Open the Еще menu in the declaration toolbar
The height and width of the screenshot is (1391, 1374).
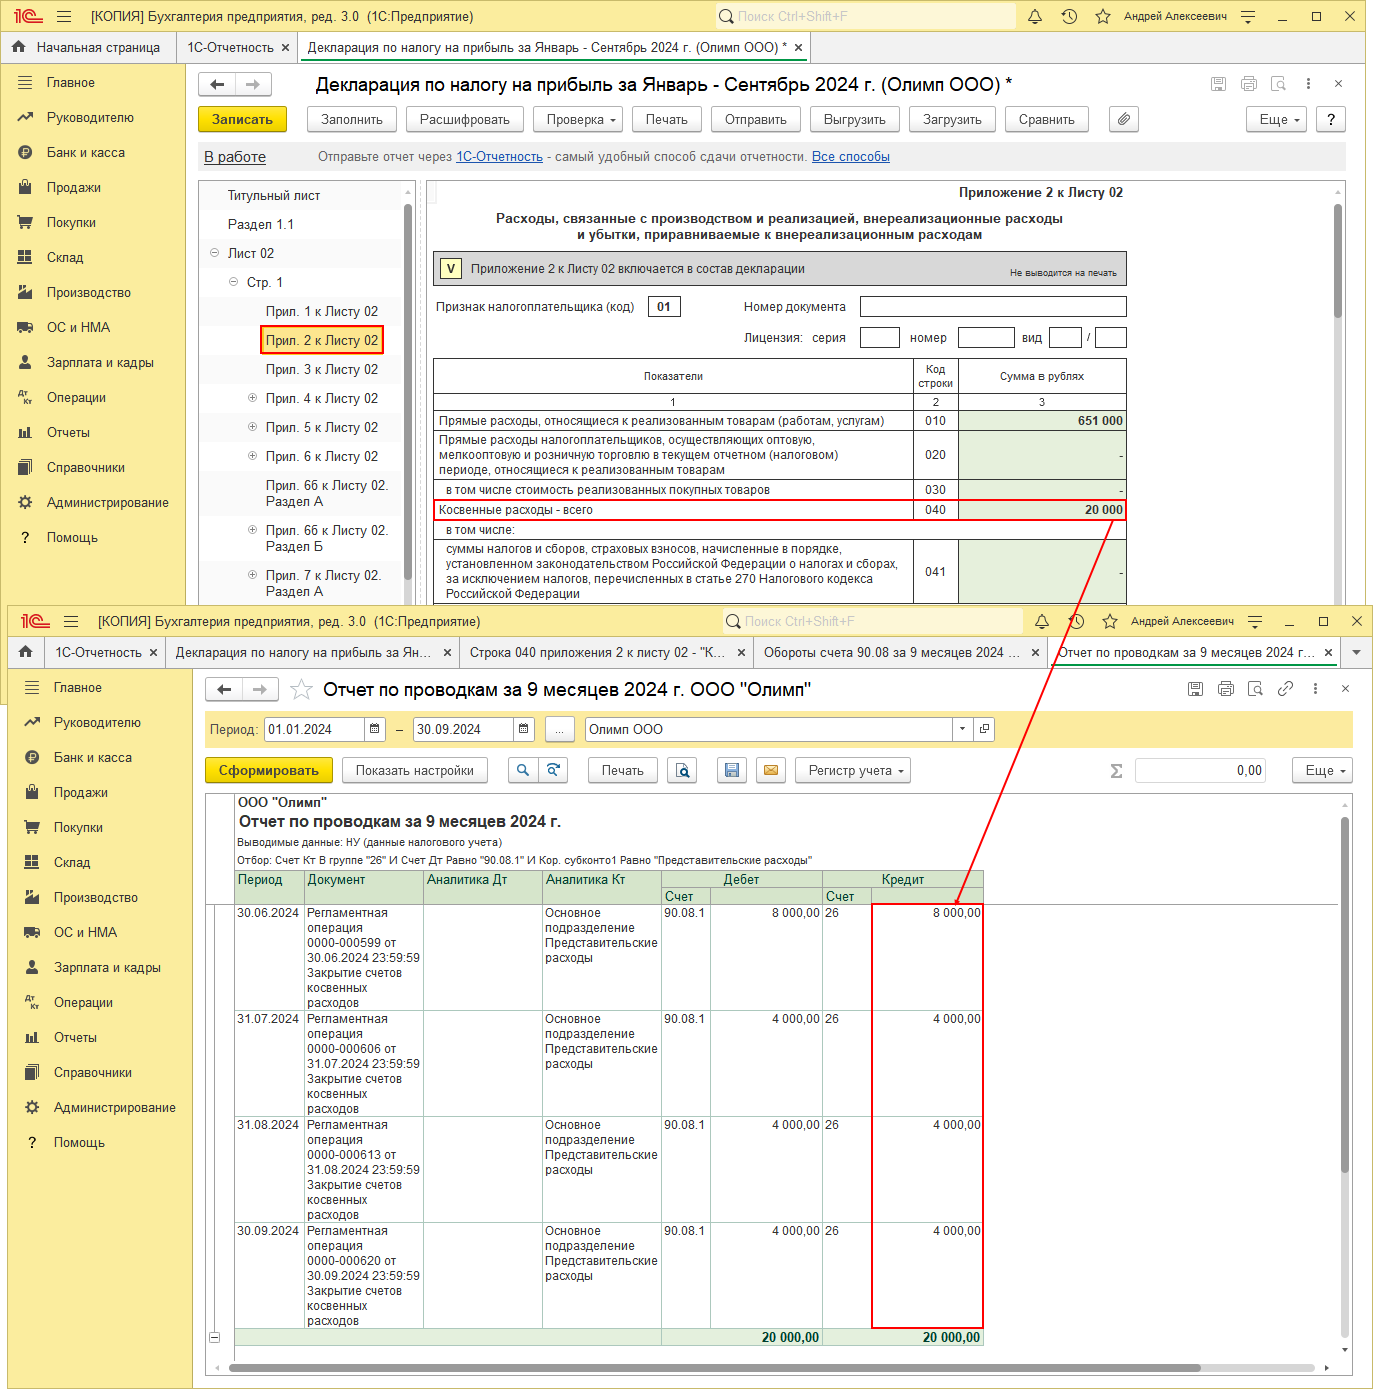[1277, 119]
